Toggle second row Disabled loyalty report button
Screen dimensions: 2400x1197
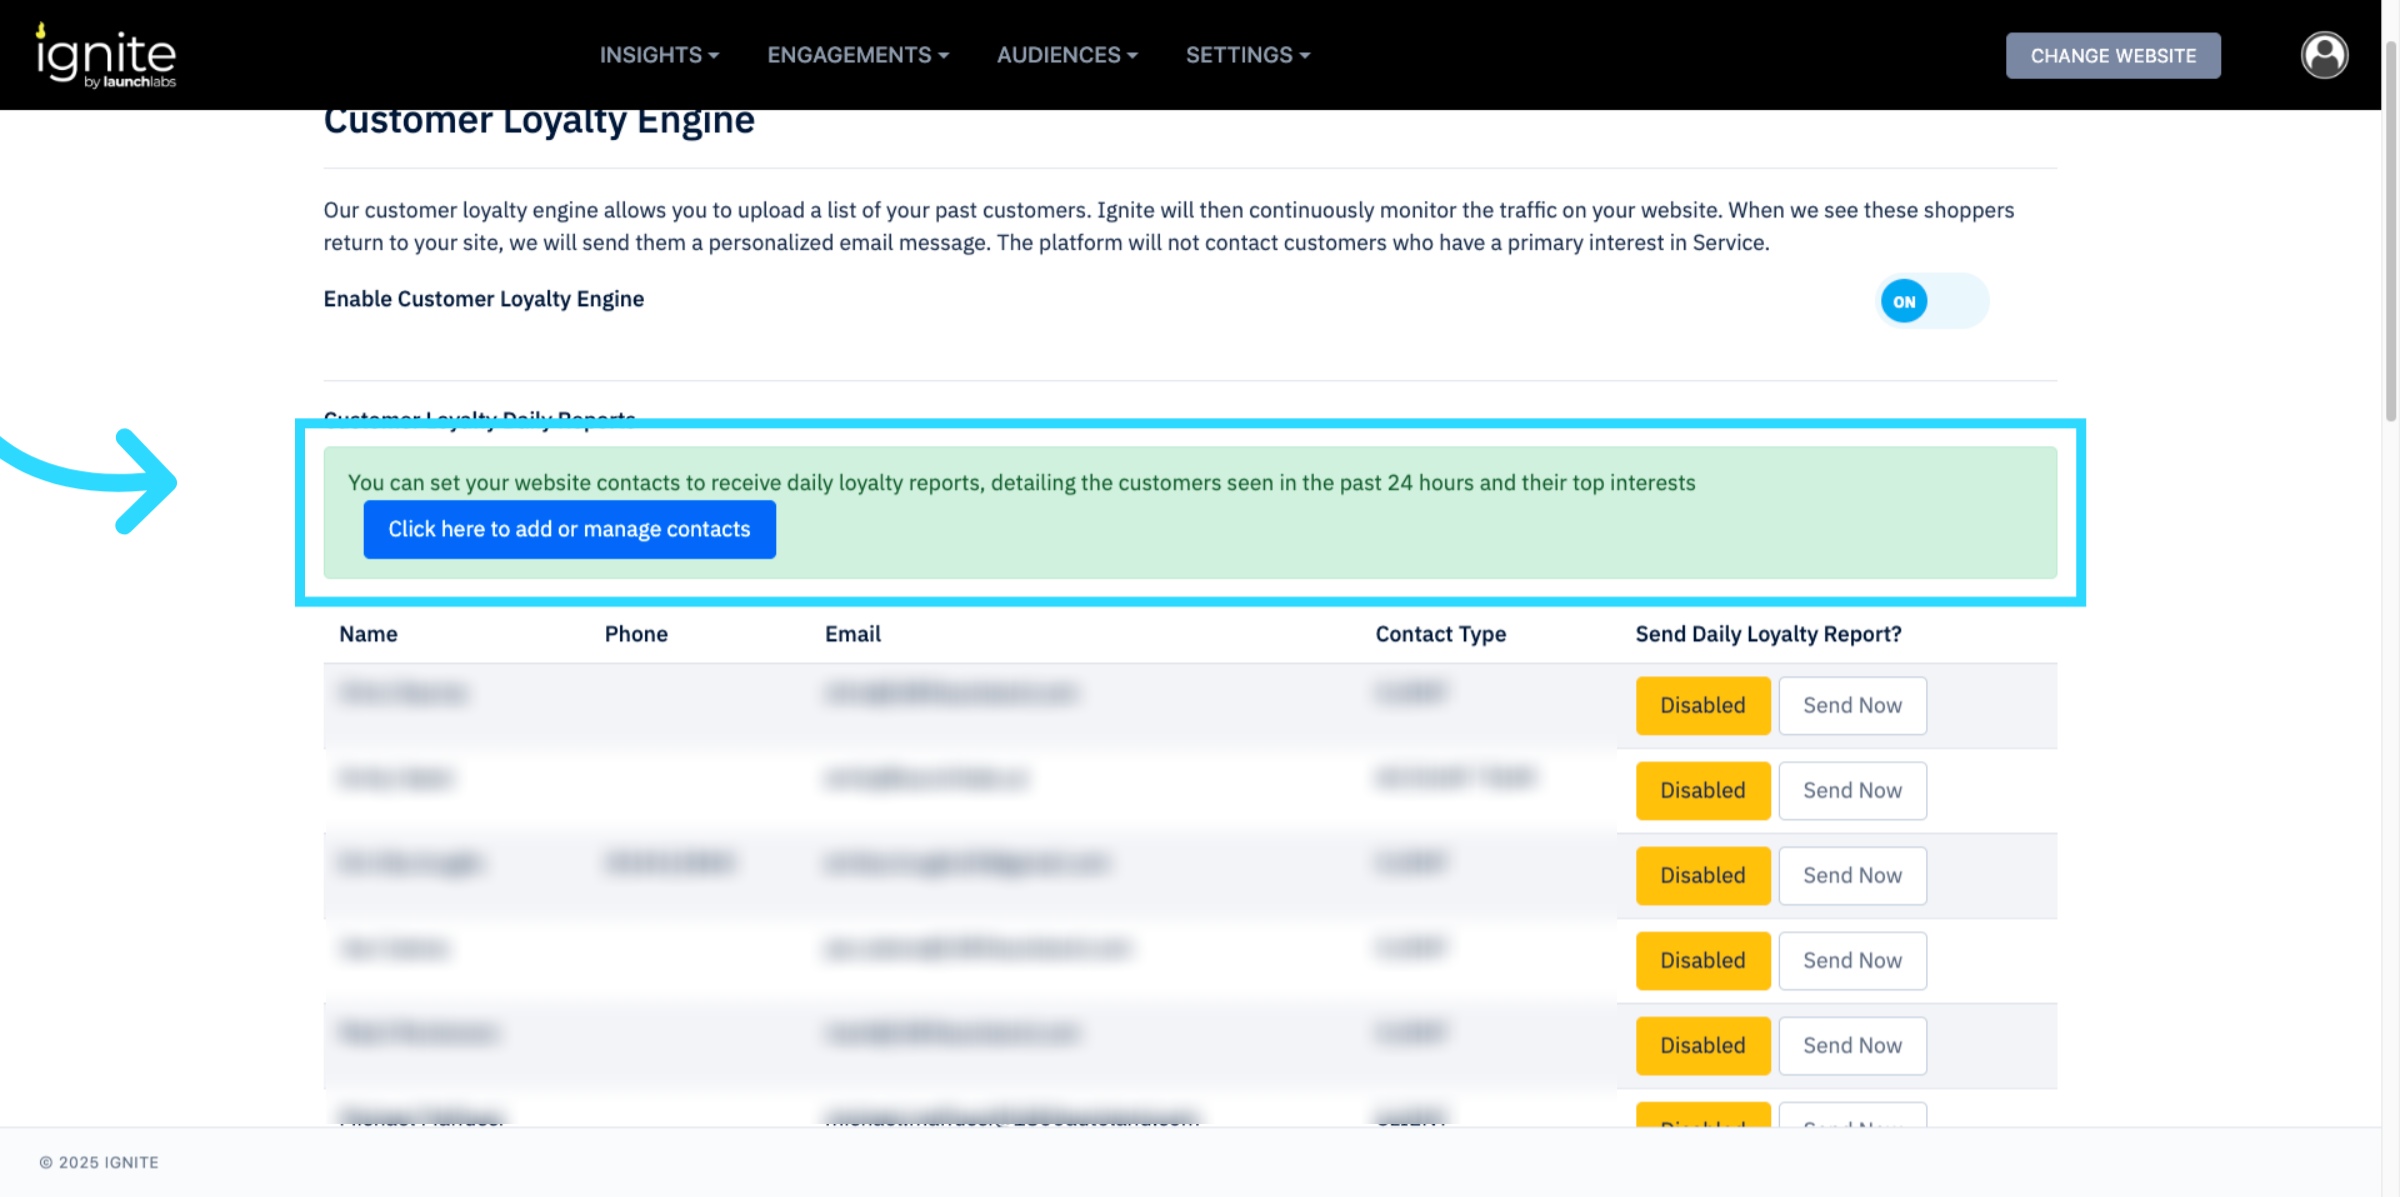(x=1702, y=790)
